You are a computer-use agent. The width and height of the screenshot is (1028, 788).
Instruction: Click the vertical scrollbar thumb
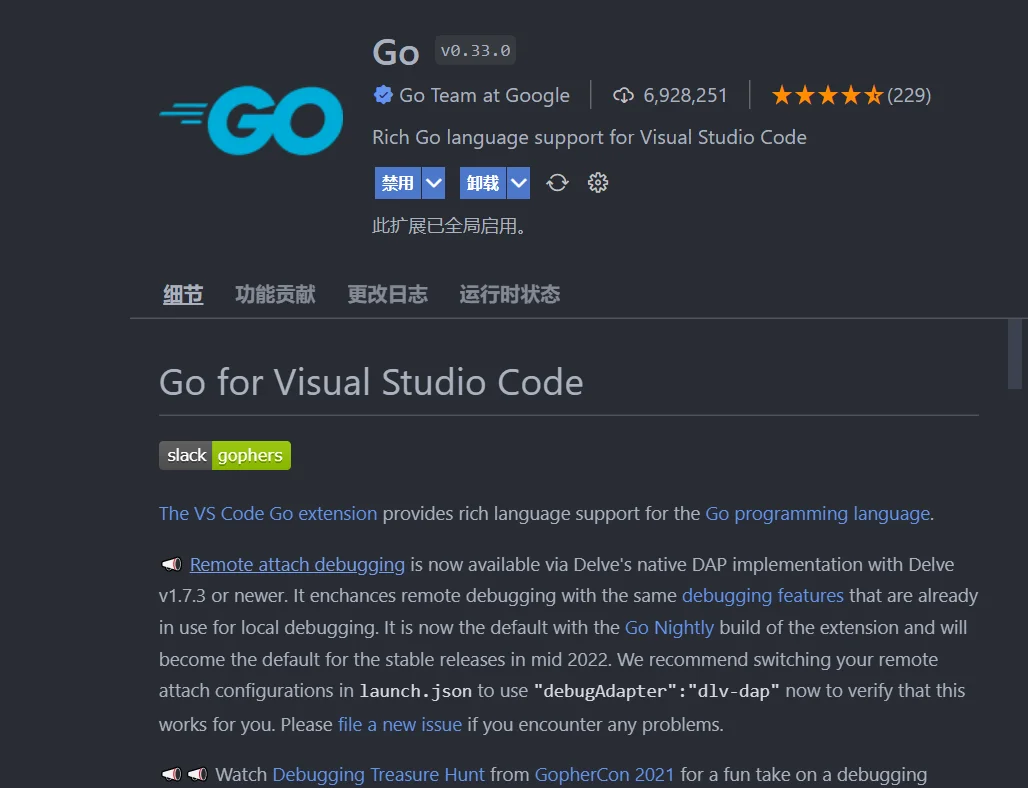(x=1014, y=354)
